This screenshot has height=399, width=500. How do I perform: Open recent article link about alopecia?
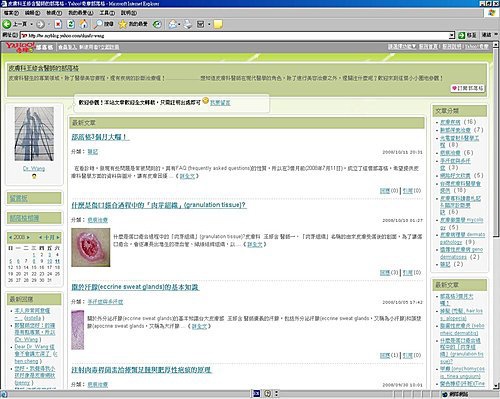point(461,315)
